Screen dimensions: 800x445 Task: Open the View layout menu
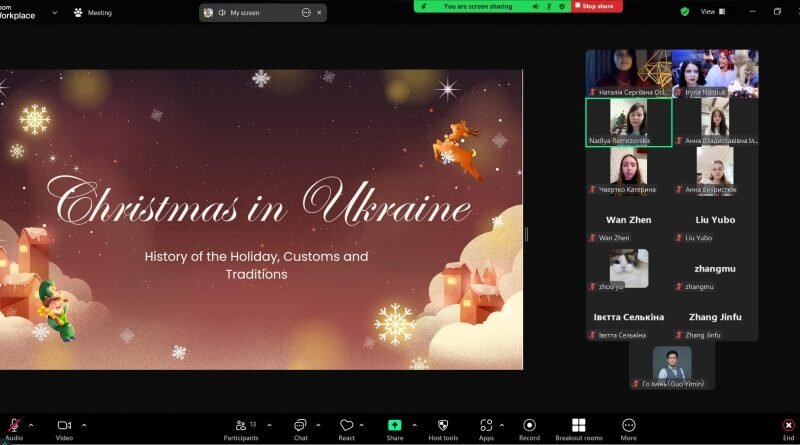[x=713, y=11]
